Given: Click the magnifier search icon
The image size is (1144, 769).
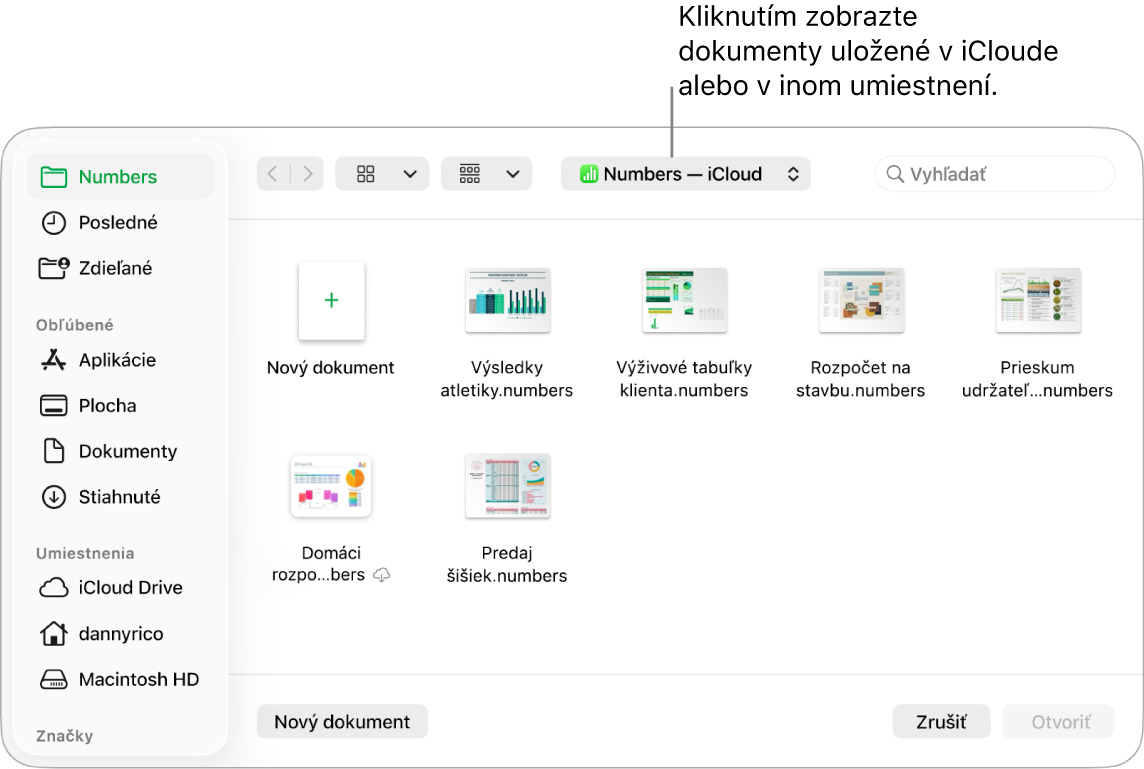Looking at the screenshot, I should coord(894,174).
